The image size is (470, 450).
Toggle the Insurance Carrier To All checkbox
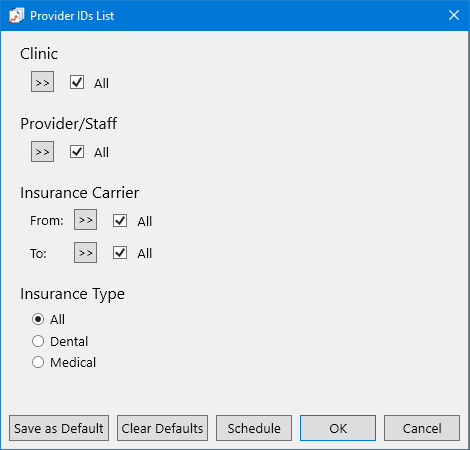120,253
